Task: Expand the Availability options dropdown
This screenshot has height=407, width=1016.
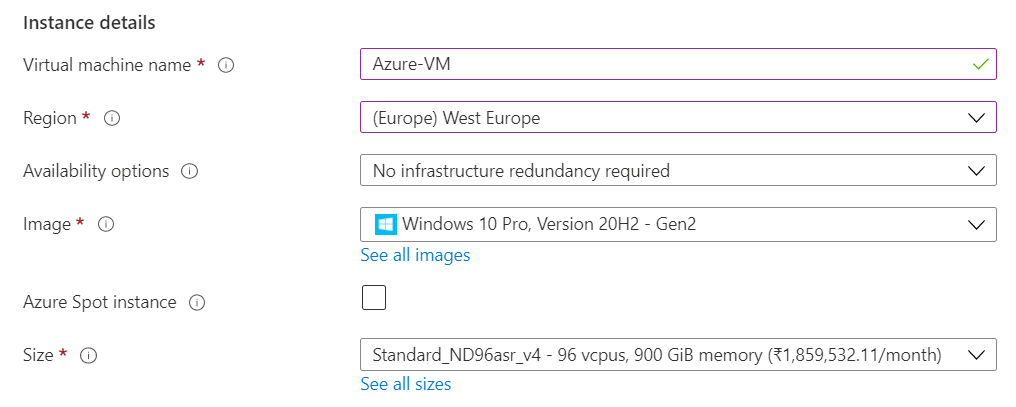Action: tap(660, 171)
